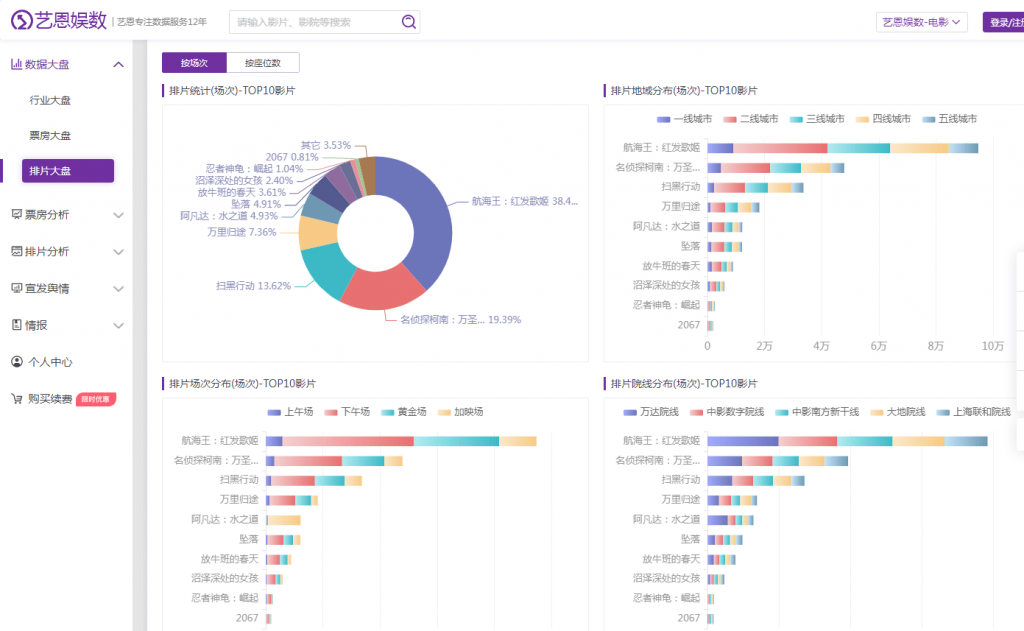The height and width of the screenshot is (631, 1024).
Task: Open the 艺恩娱数-电影 dropdown
Action: click(921, 22)
